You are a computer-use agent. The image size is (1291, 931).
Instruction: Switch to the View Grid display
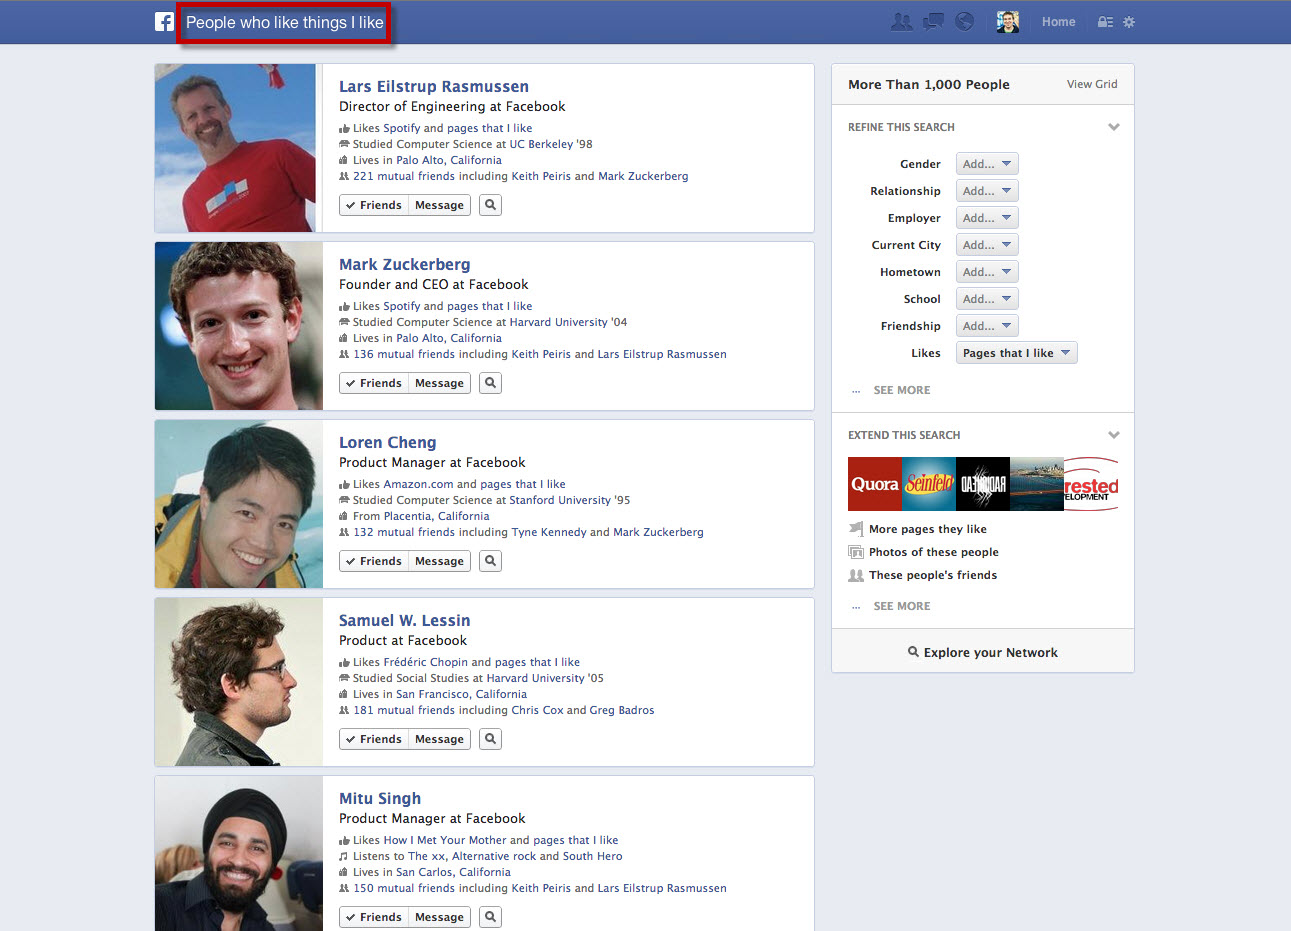pyautogui.click(x=1091, y=84)
